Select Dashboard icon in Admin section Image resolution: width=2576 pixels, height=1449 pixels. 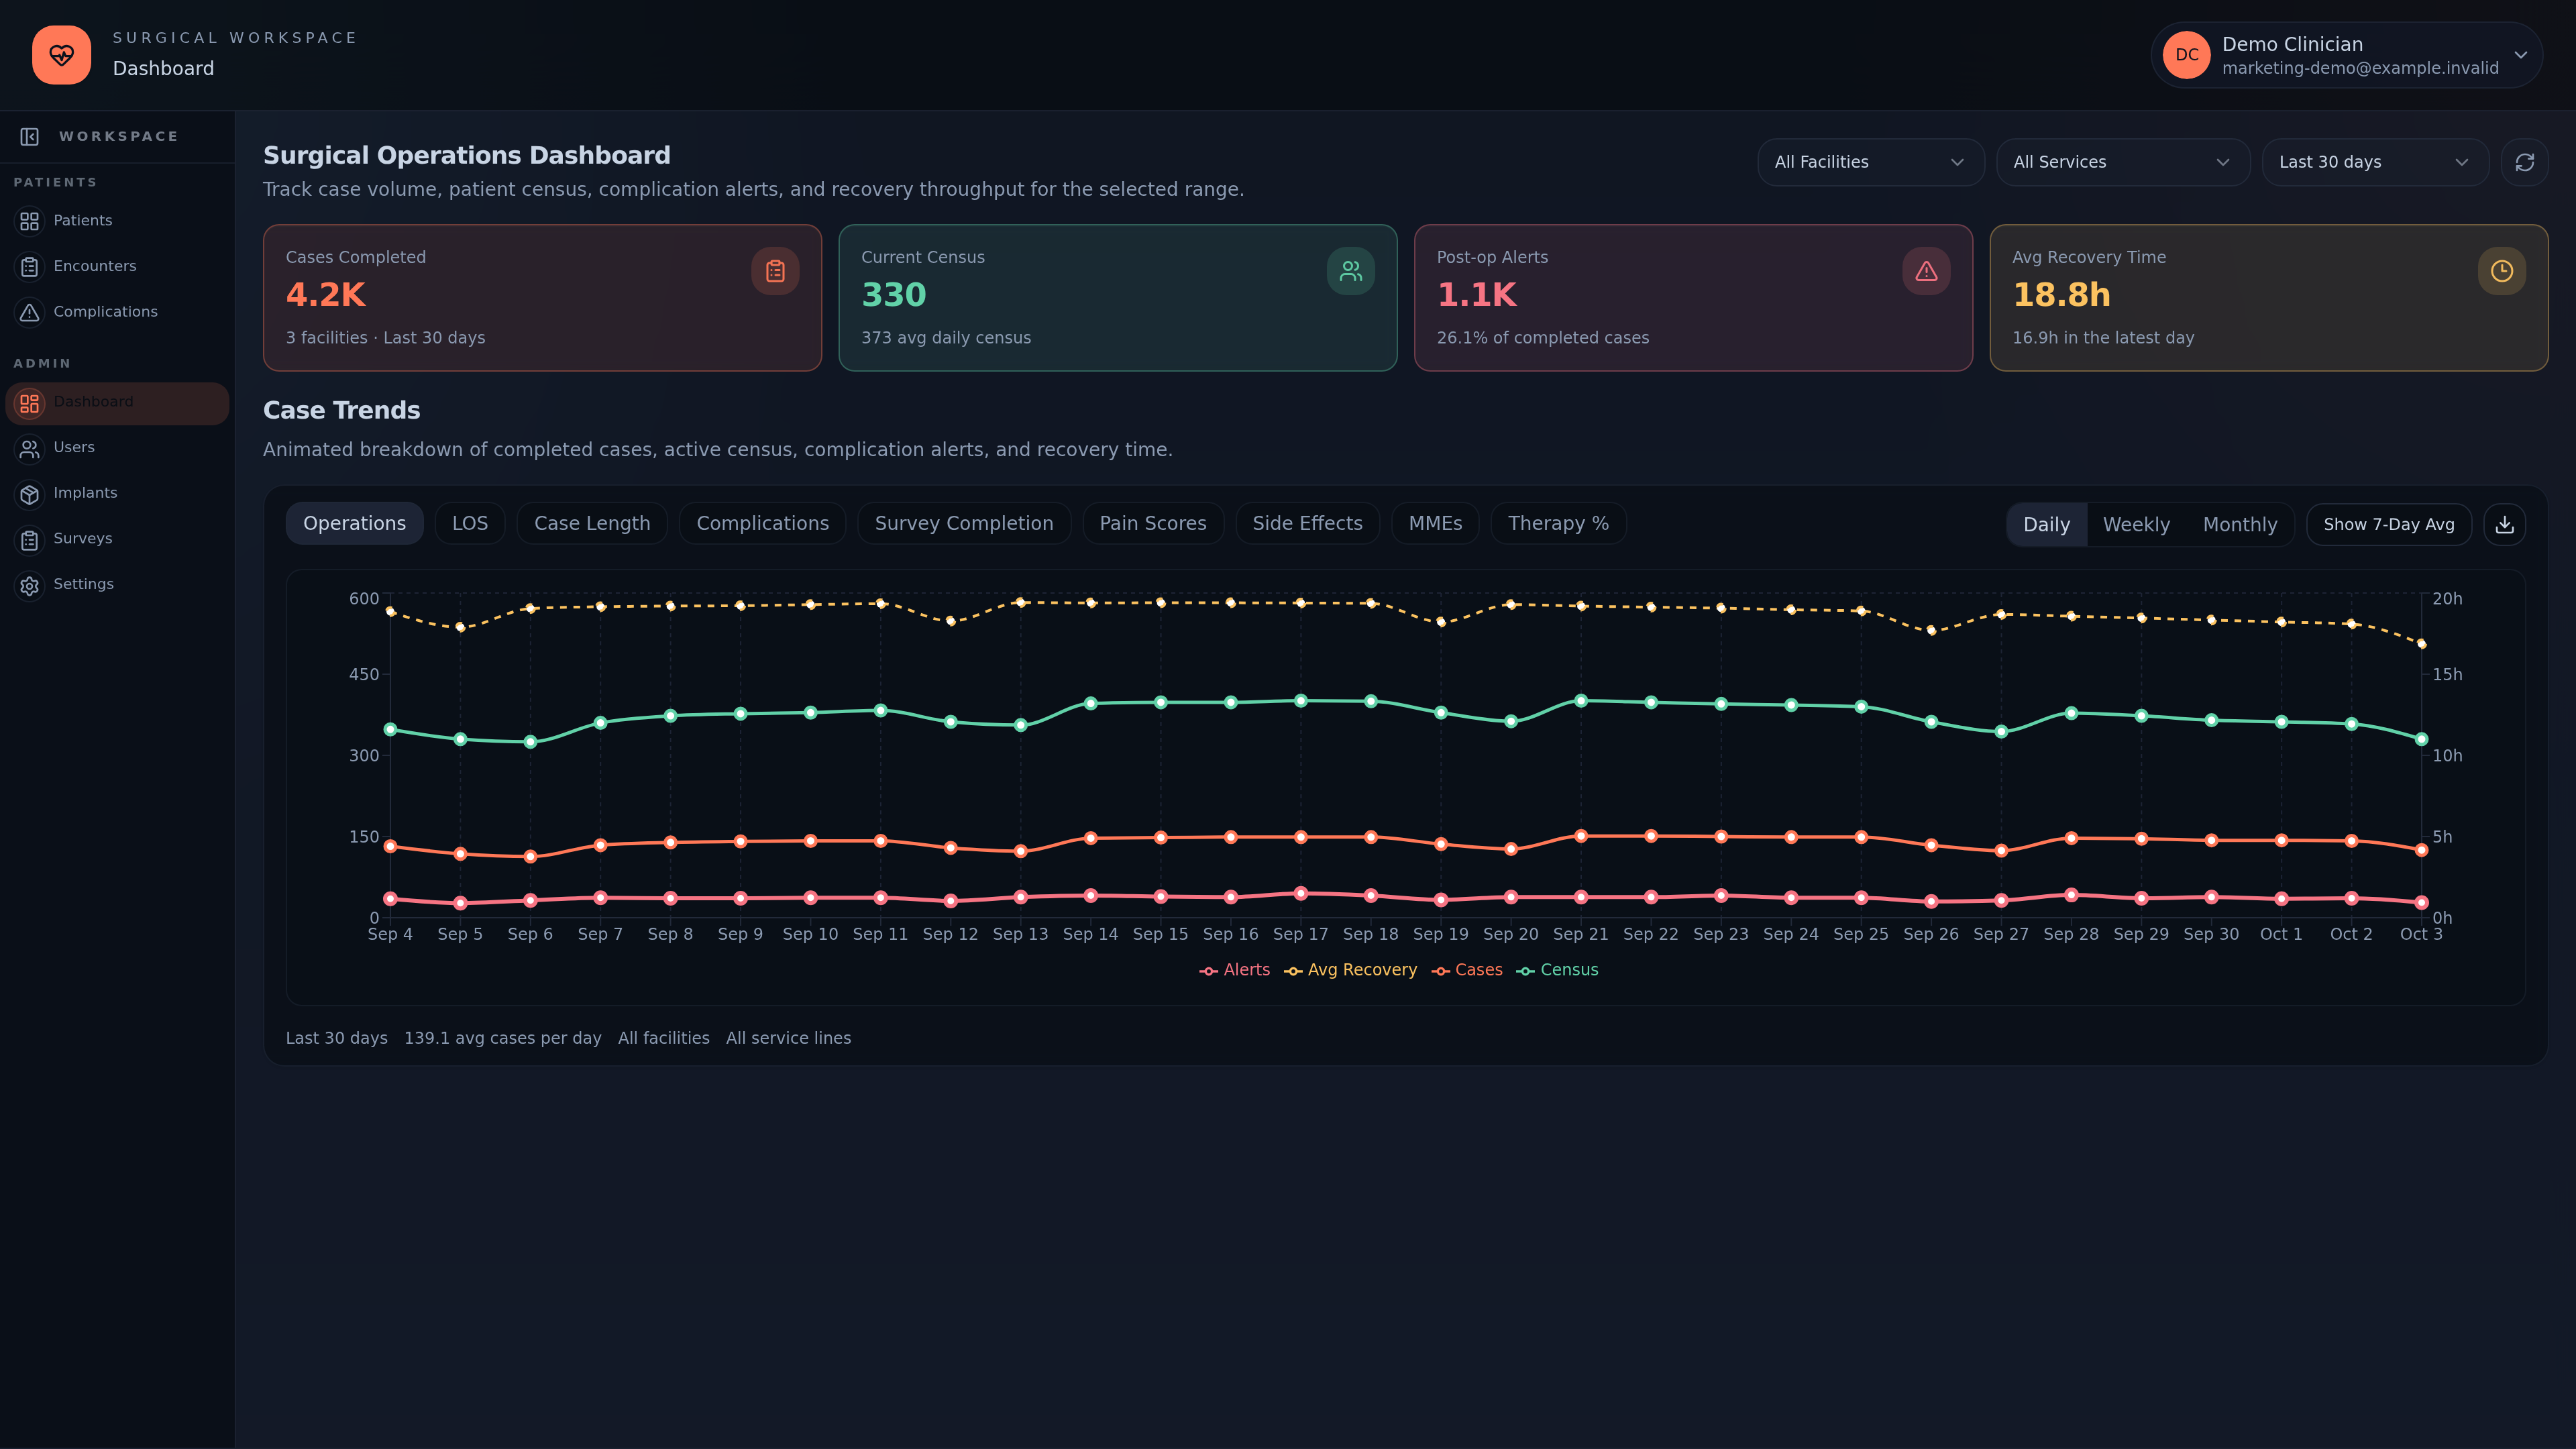pyautogui.click(x=30, y=403)
